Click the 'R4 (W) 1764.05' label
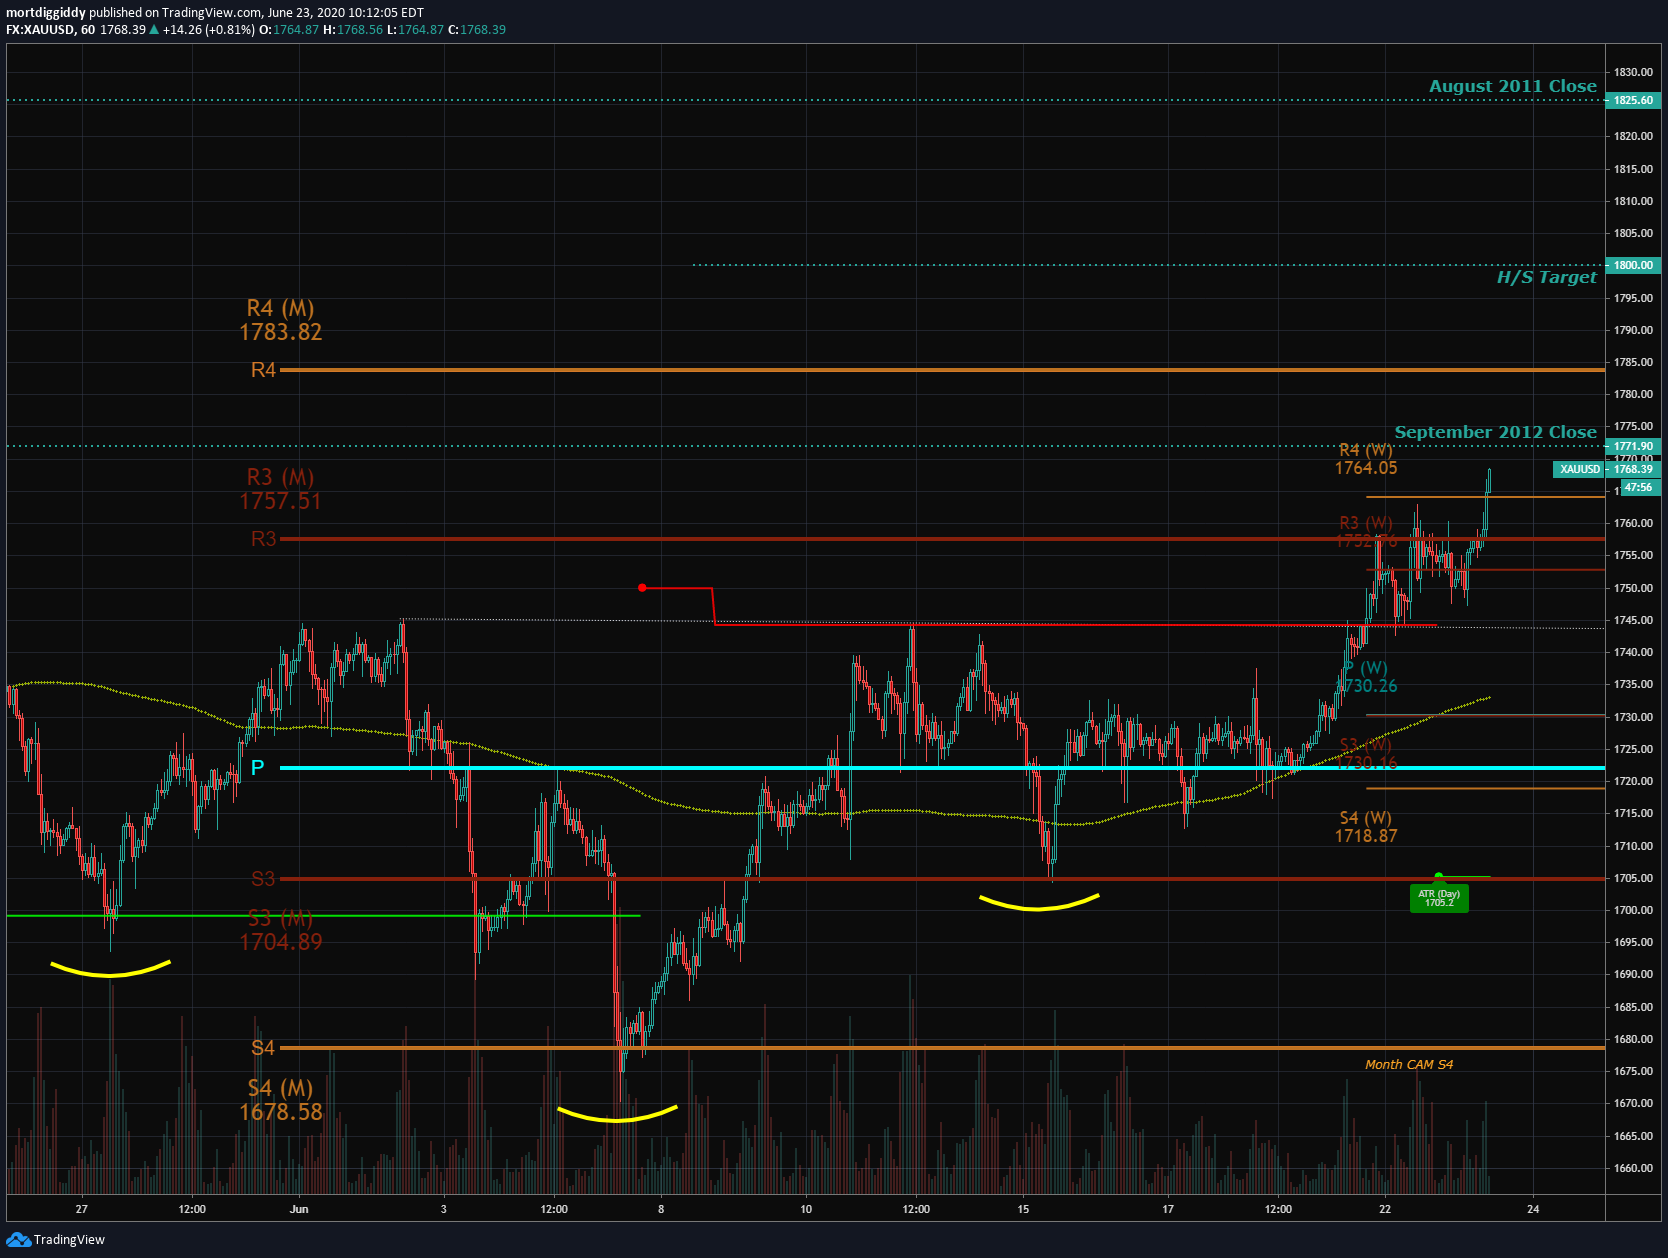This screenshot has height=1258, width=1668. pos(1366,459)
